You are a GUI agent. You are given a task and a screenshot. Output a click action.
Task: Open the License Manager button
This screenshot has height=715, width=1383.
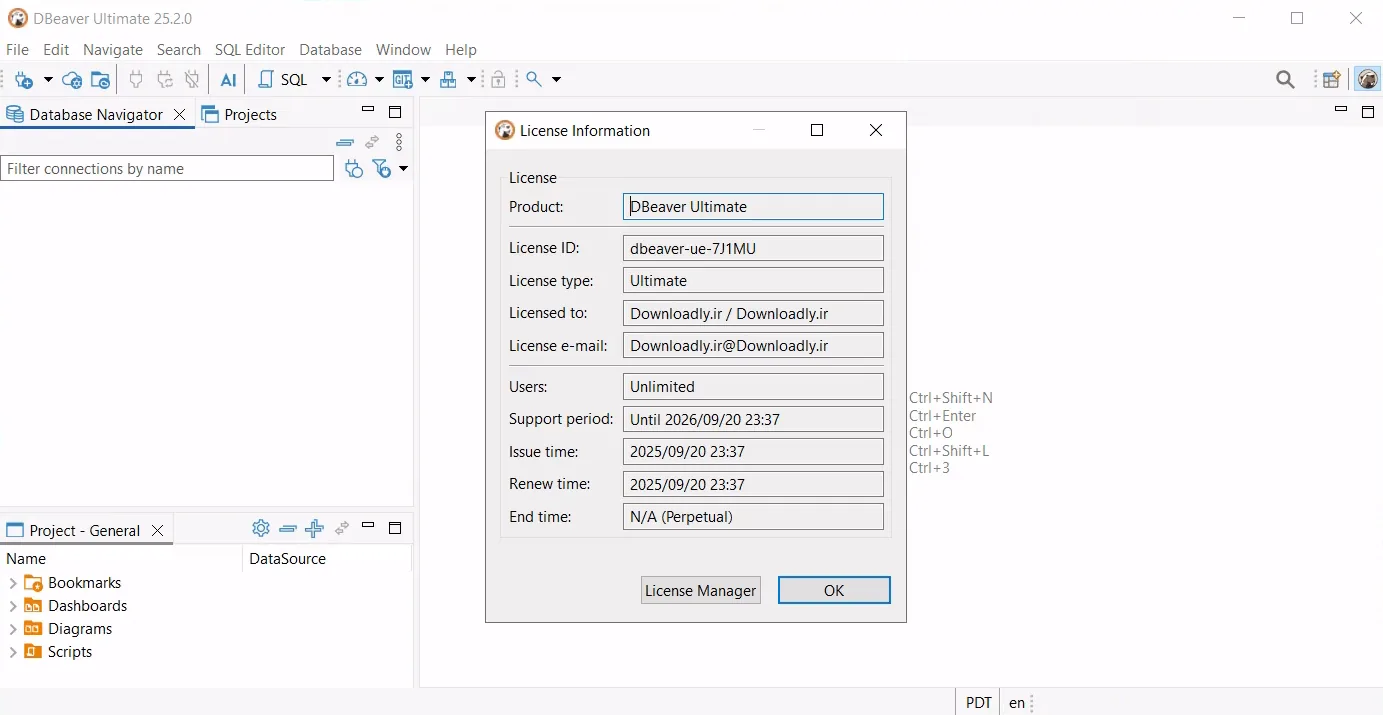click(700, 590)
